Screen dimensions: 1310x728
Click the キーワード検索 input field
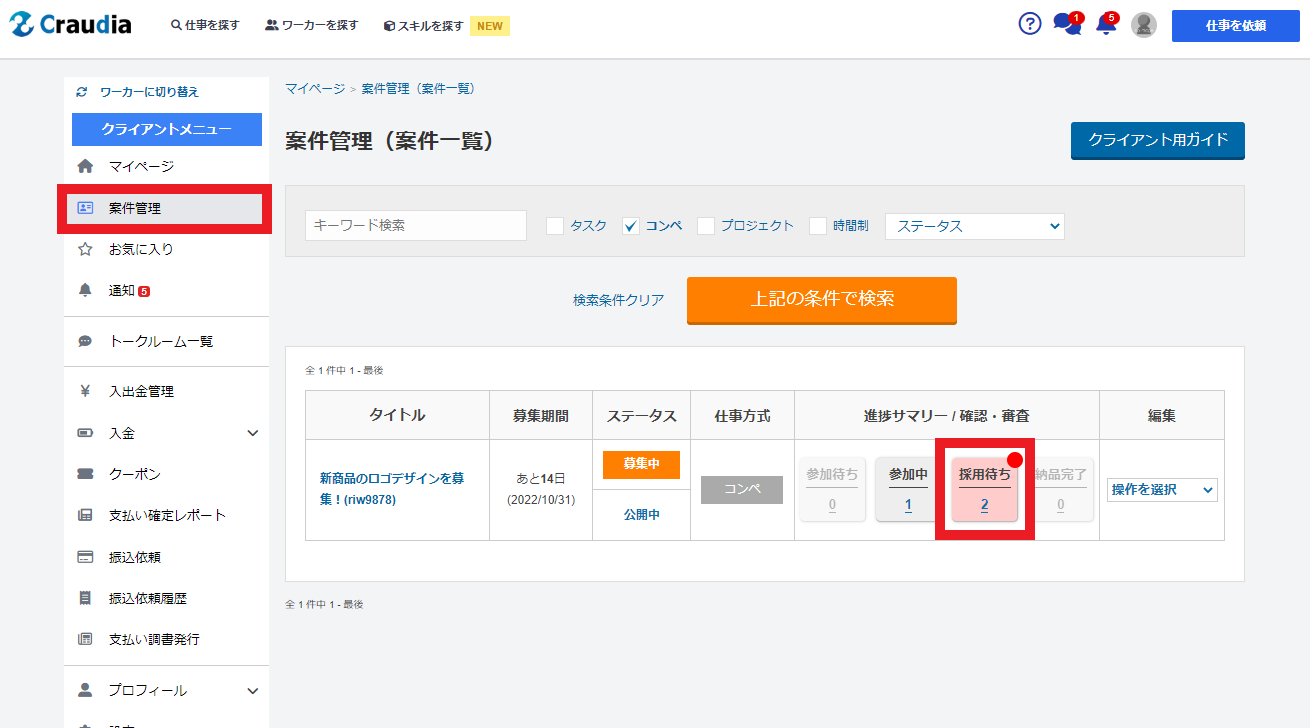[x=415, y=226]
